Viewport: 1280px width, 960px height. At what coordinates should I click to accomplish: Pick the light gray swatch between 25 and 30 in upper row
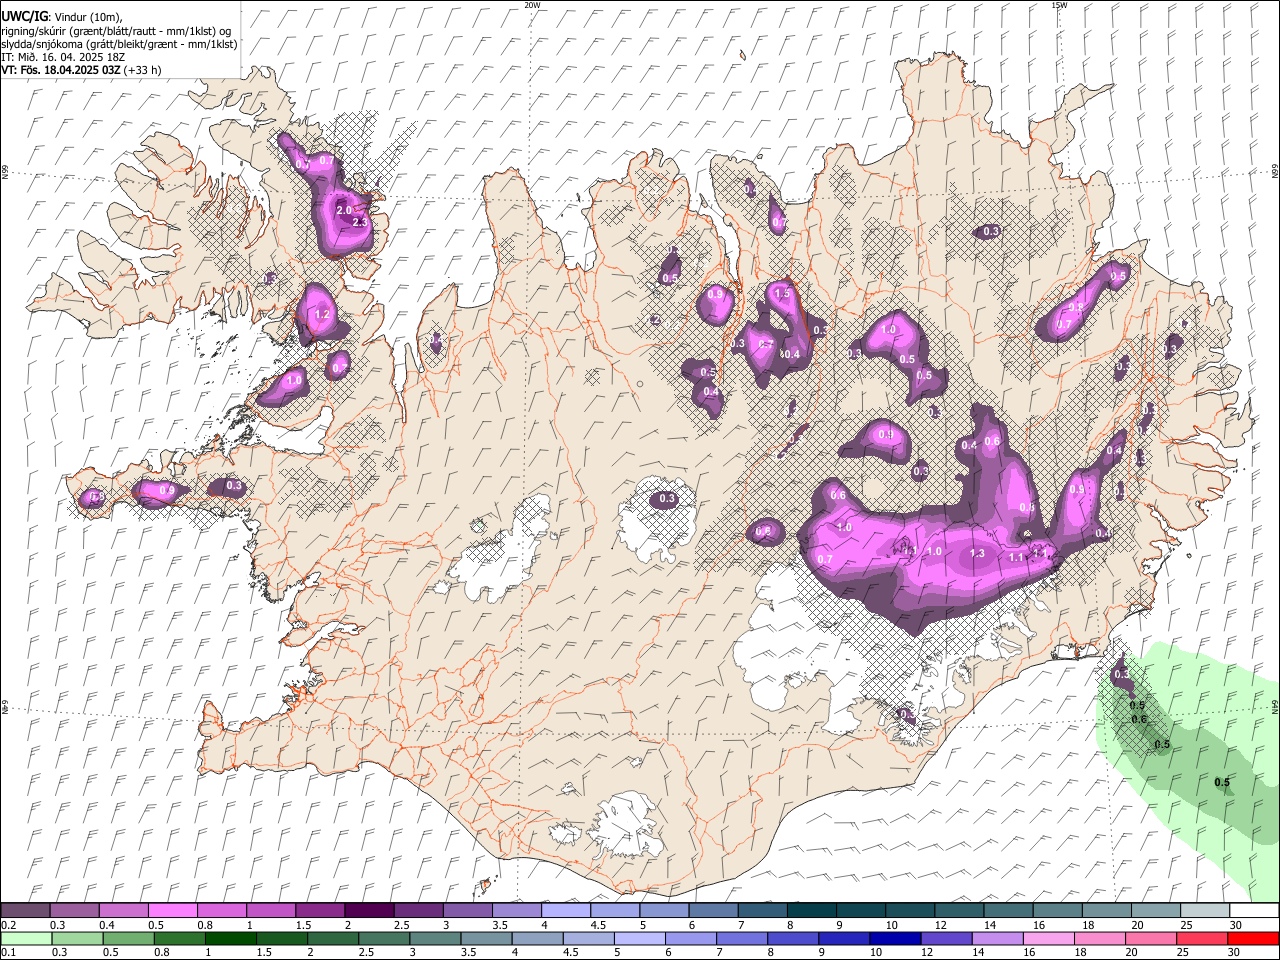click(1204, 910)
